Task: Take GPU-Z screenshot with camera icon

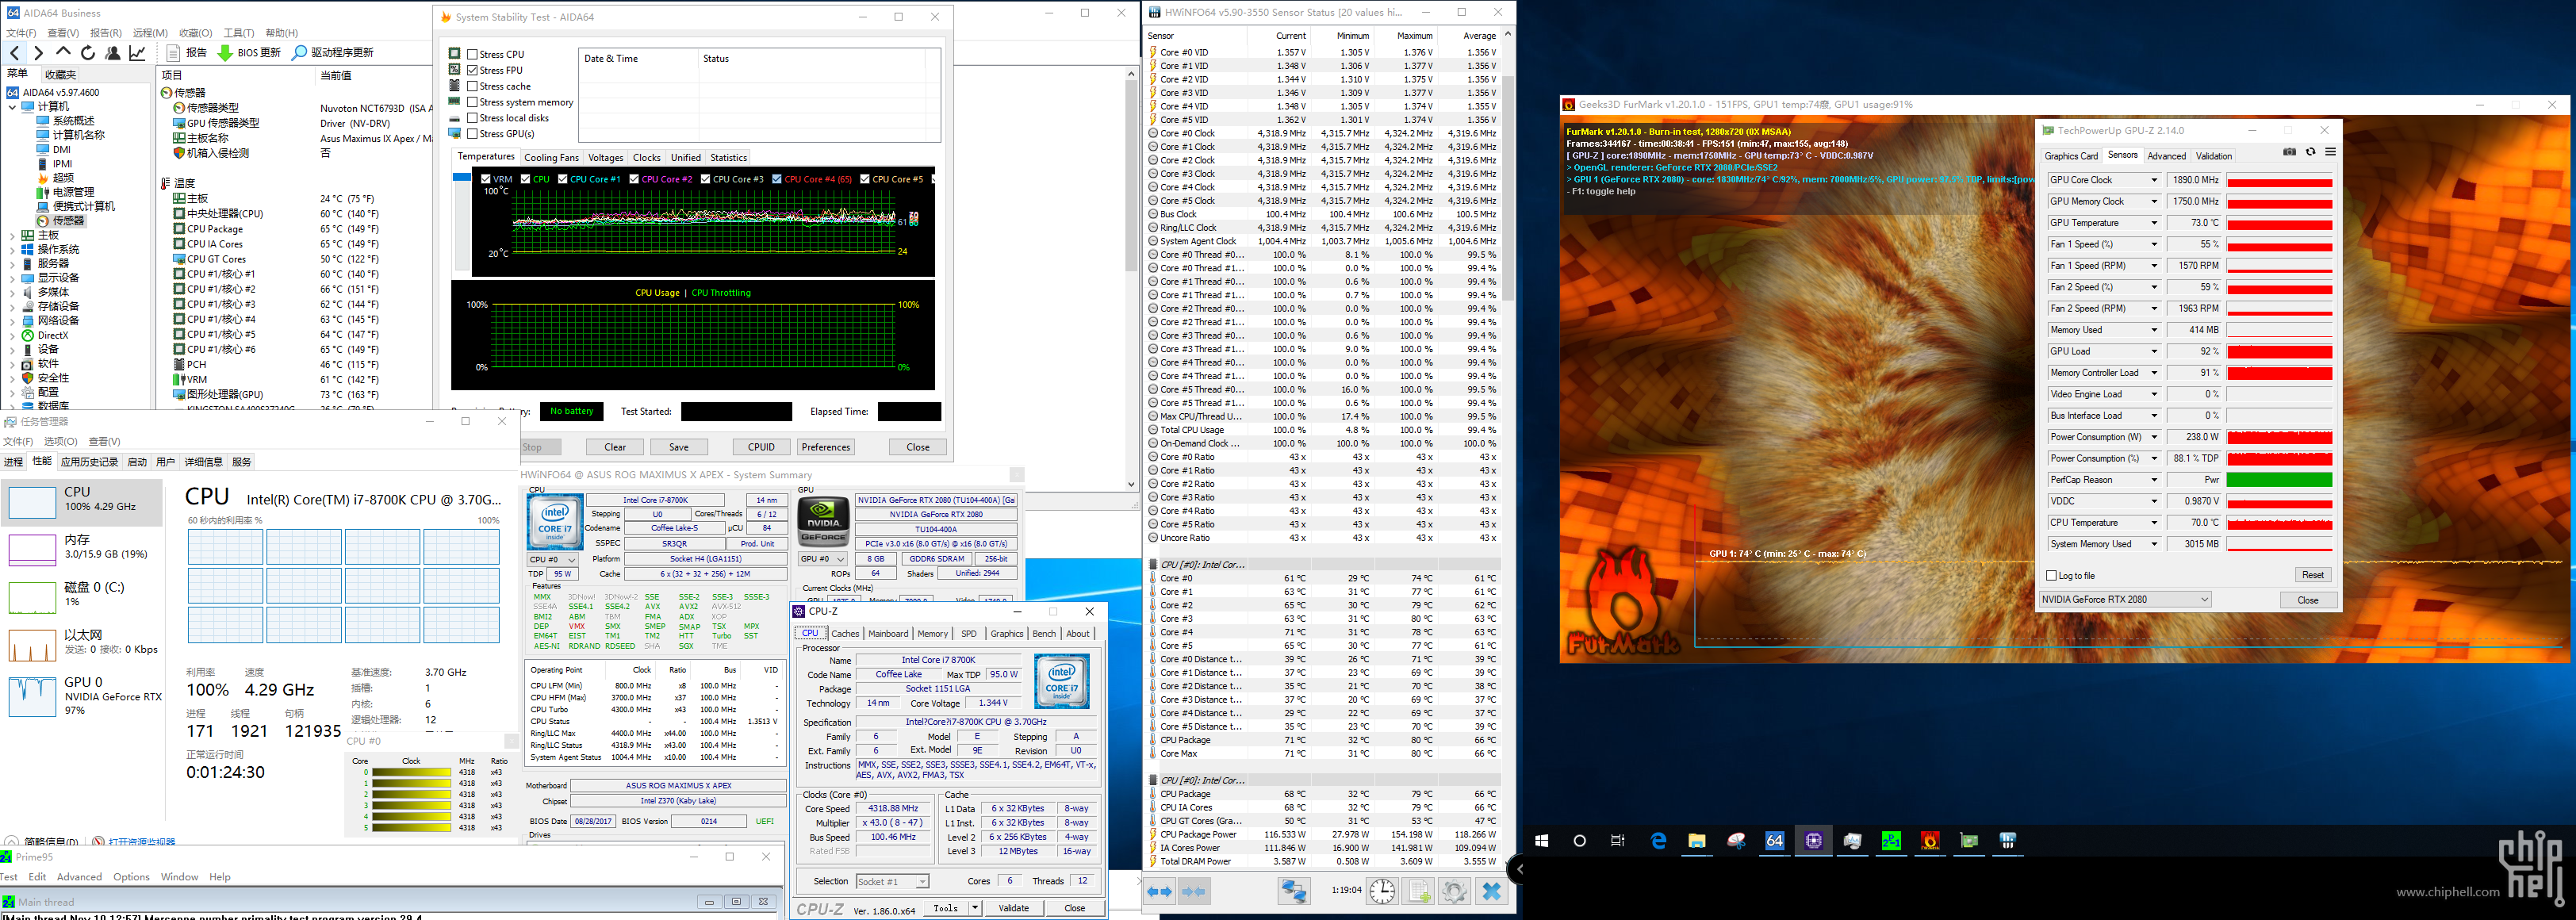Action: [2289, 152]
